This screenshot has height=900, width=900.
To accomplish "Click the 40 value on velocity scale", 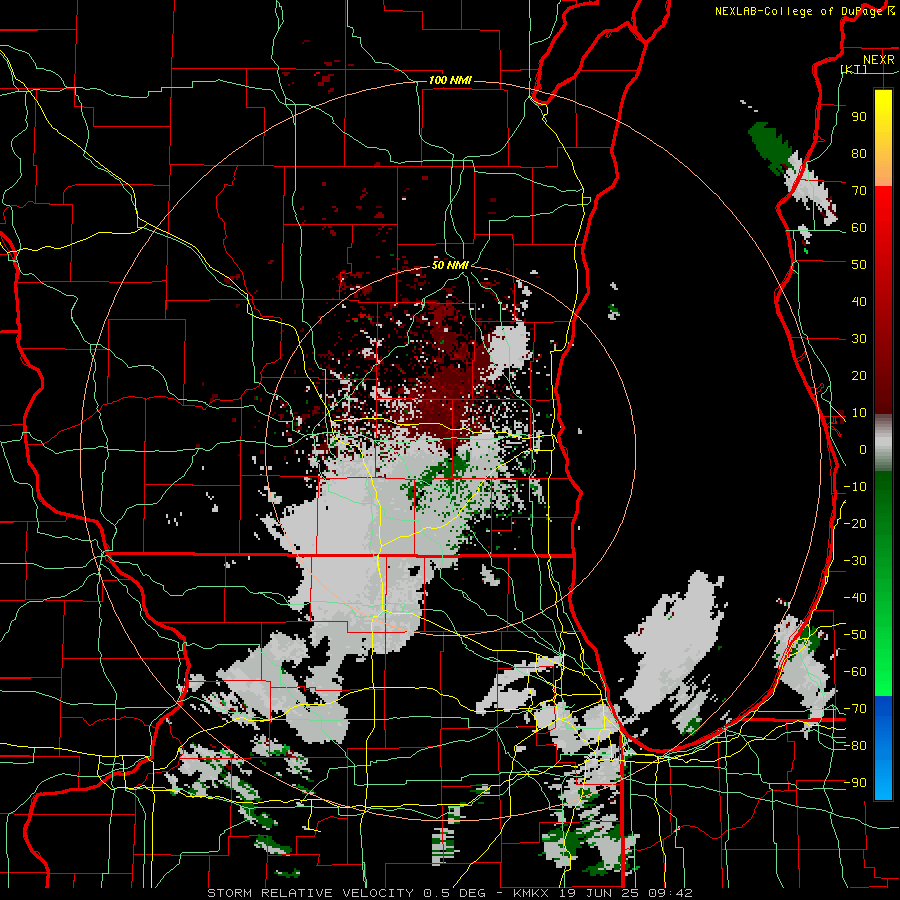I will 859,301.
